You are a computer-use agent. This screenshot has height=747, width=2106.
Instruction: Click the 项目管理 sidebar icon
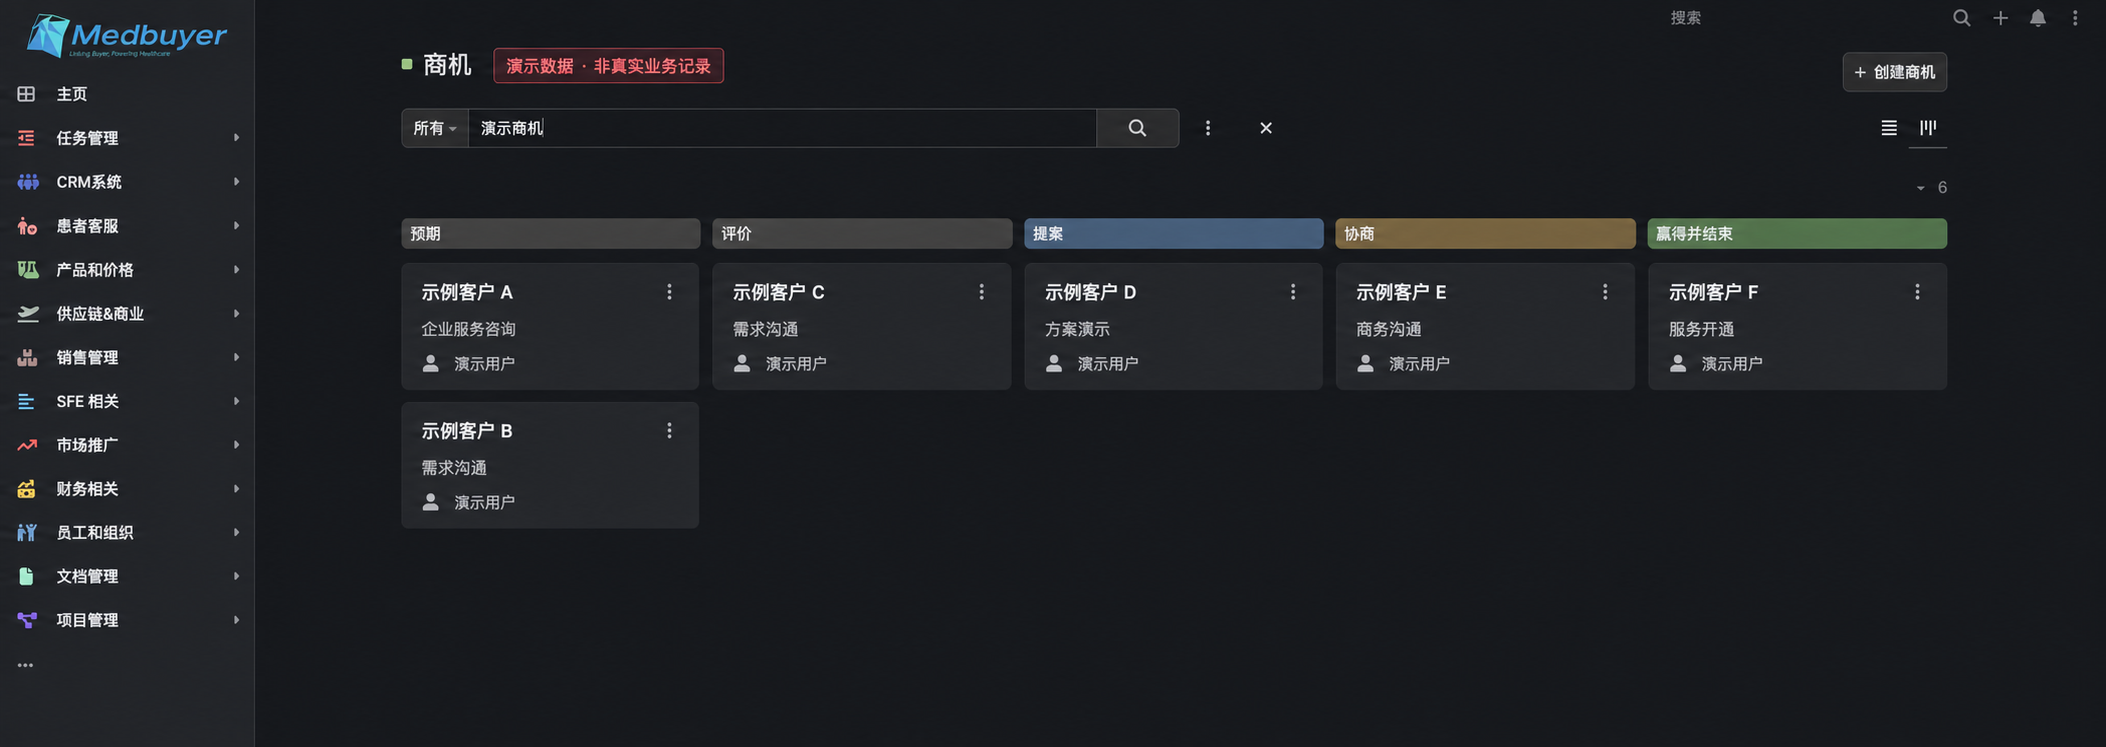click(27, 620)
